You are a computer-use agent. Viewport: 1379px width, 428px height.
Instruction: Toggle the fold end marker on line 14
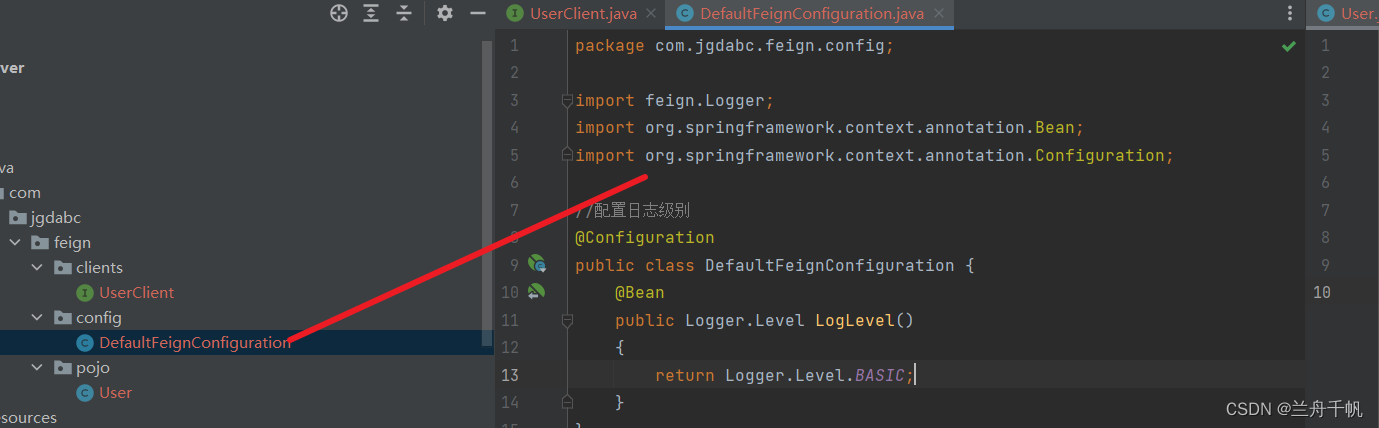567,402
